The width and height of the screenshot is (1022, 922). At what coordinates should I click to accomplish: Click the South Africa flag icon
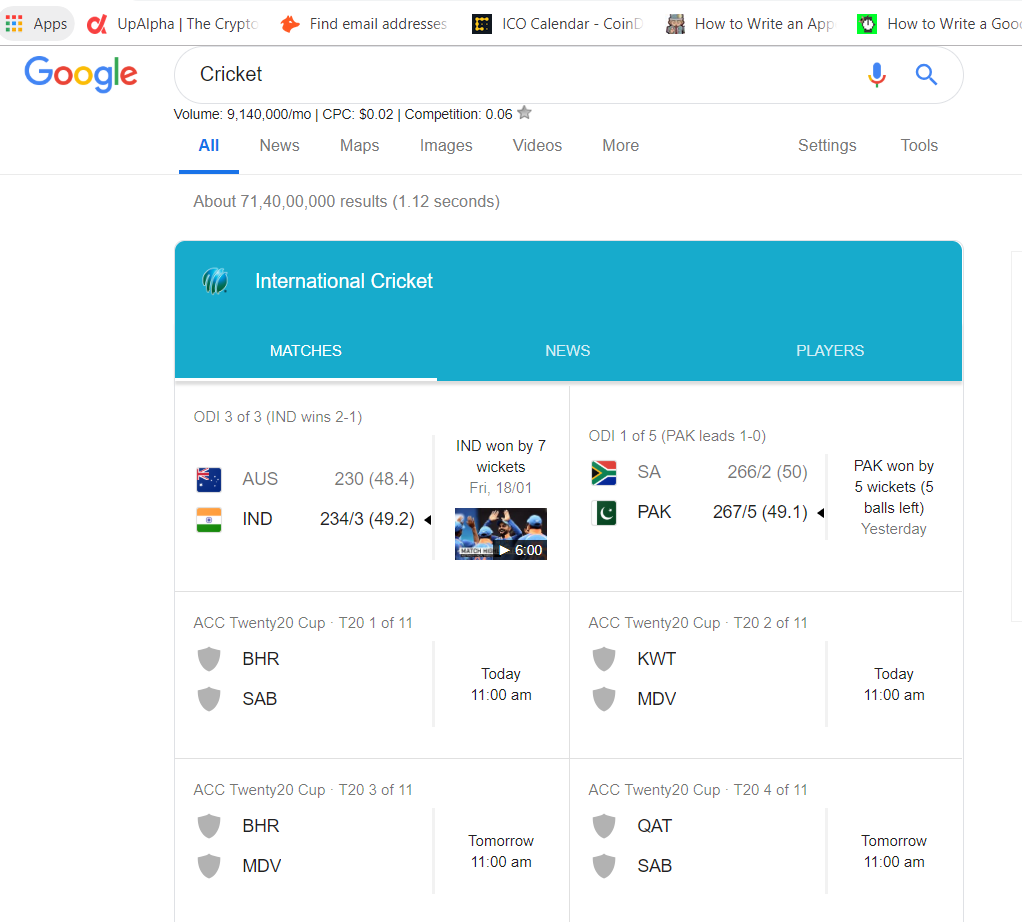(x=604, y=472)
